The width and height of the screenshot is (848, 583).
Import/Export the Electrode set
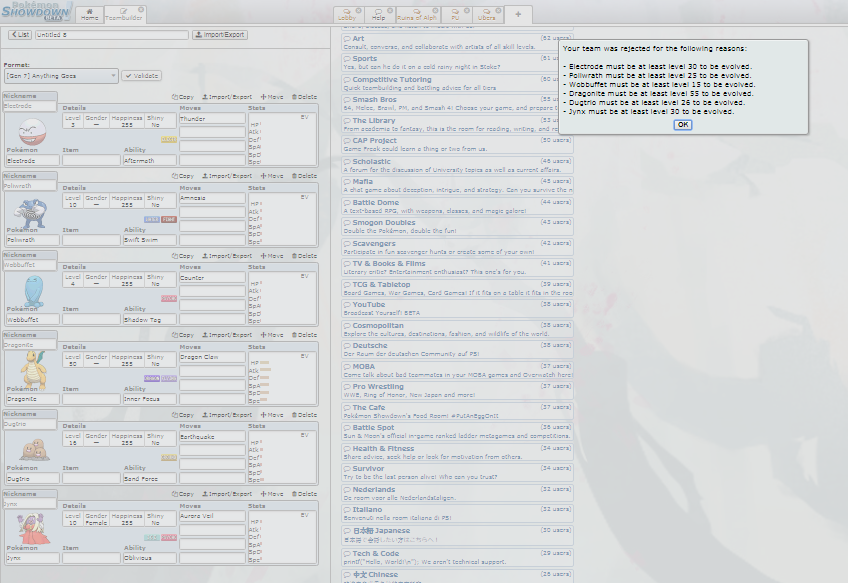click(x=227, y=97)
